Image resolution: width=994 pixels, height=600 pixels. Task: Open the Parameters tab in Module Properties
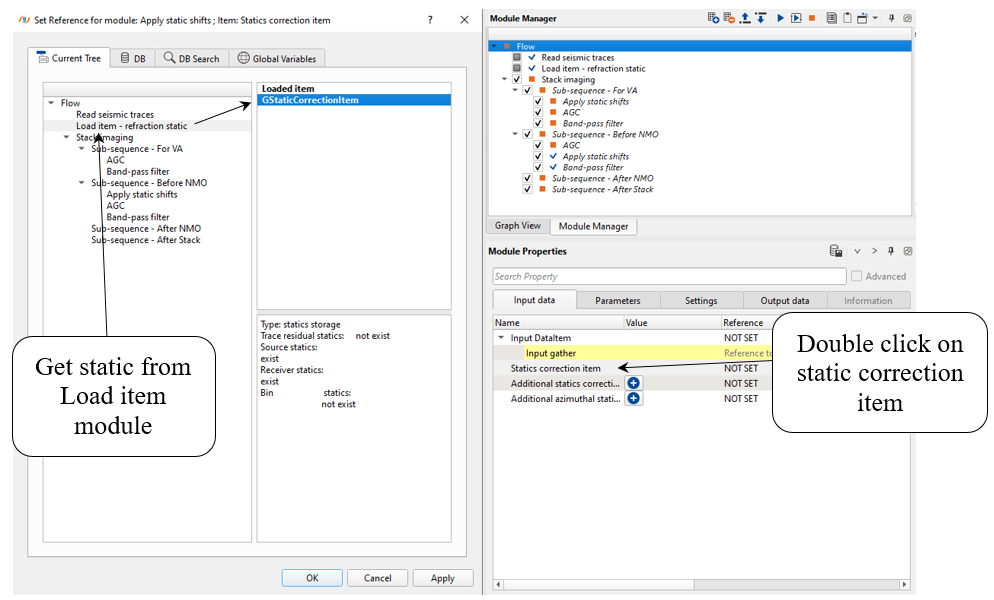[617, 300]
